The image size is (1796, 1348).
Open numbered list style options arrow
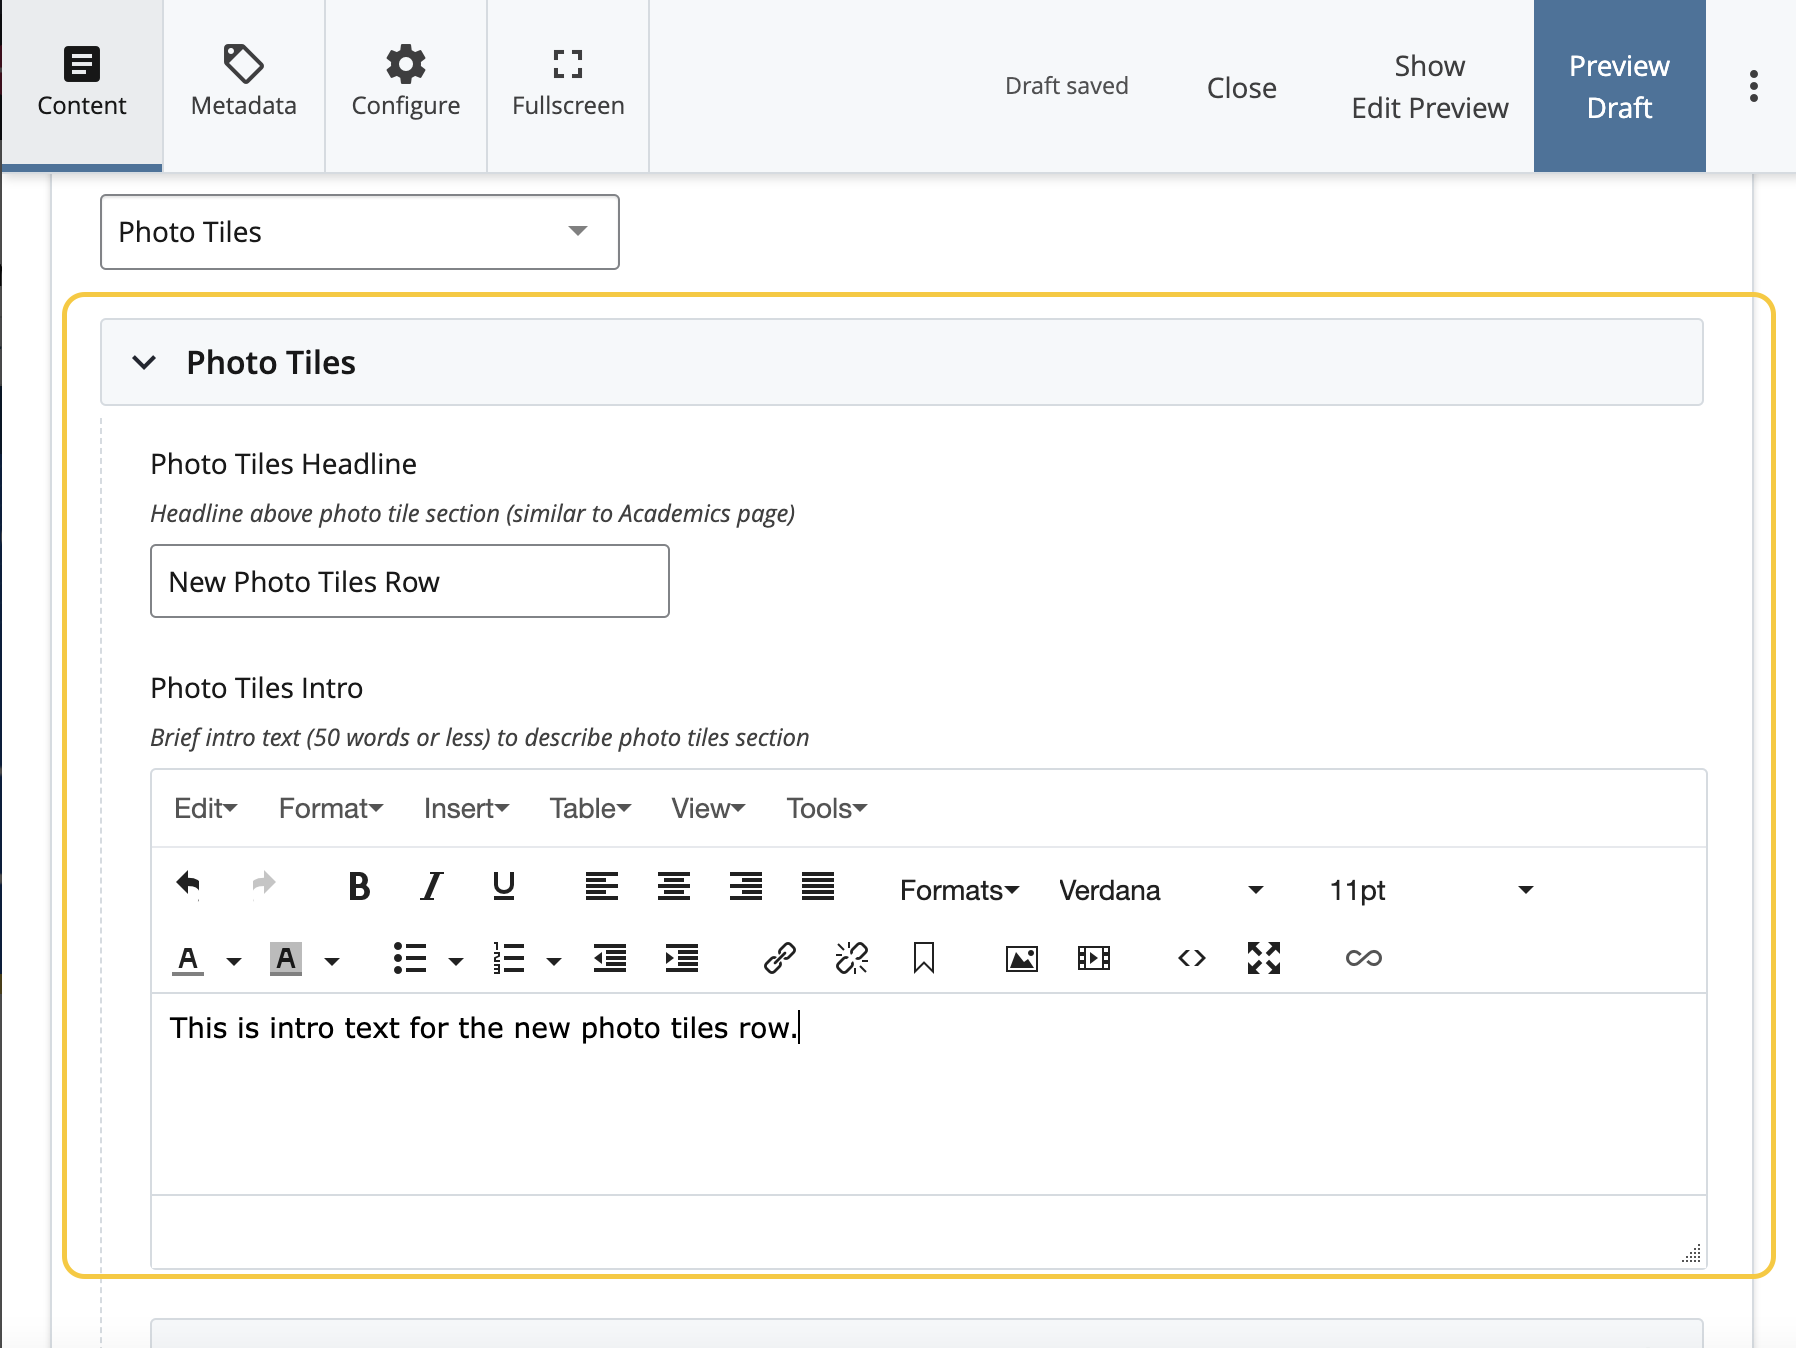(x=554, y=961)
